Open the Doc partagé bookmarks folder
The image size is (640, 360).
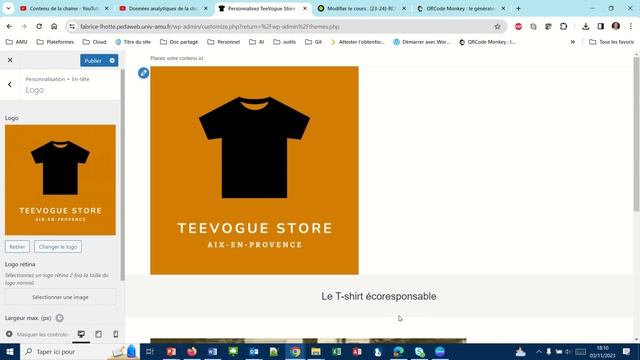(x=179, y=42)
